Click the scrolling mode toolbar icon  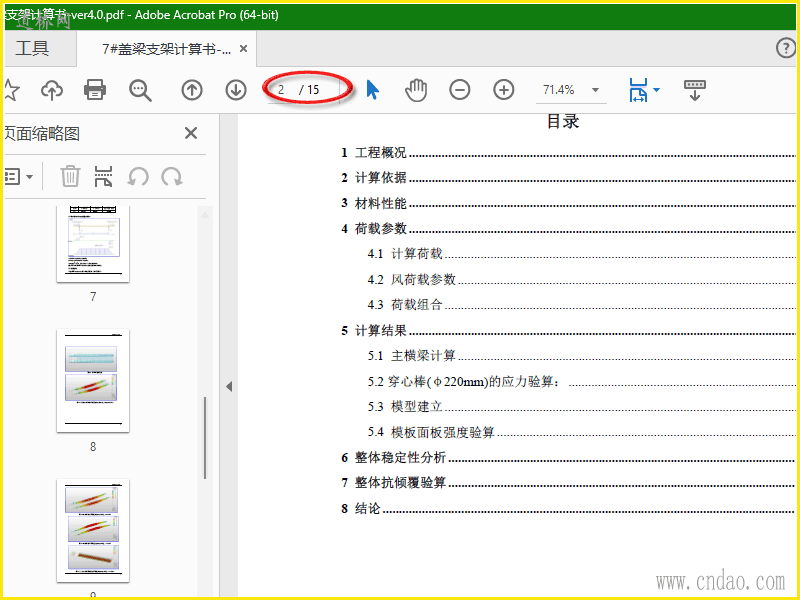(694, 90)
